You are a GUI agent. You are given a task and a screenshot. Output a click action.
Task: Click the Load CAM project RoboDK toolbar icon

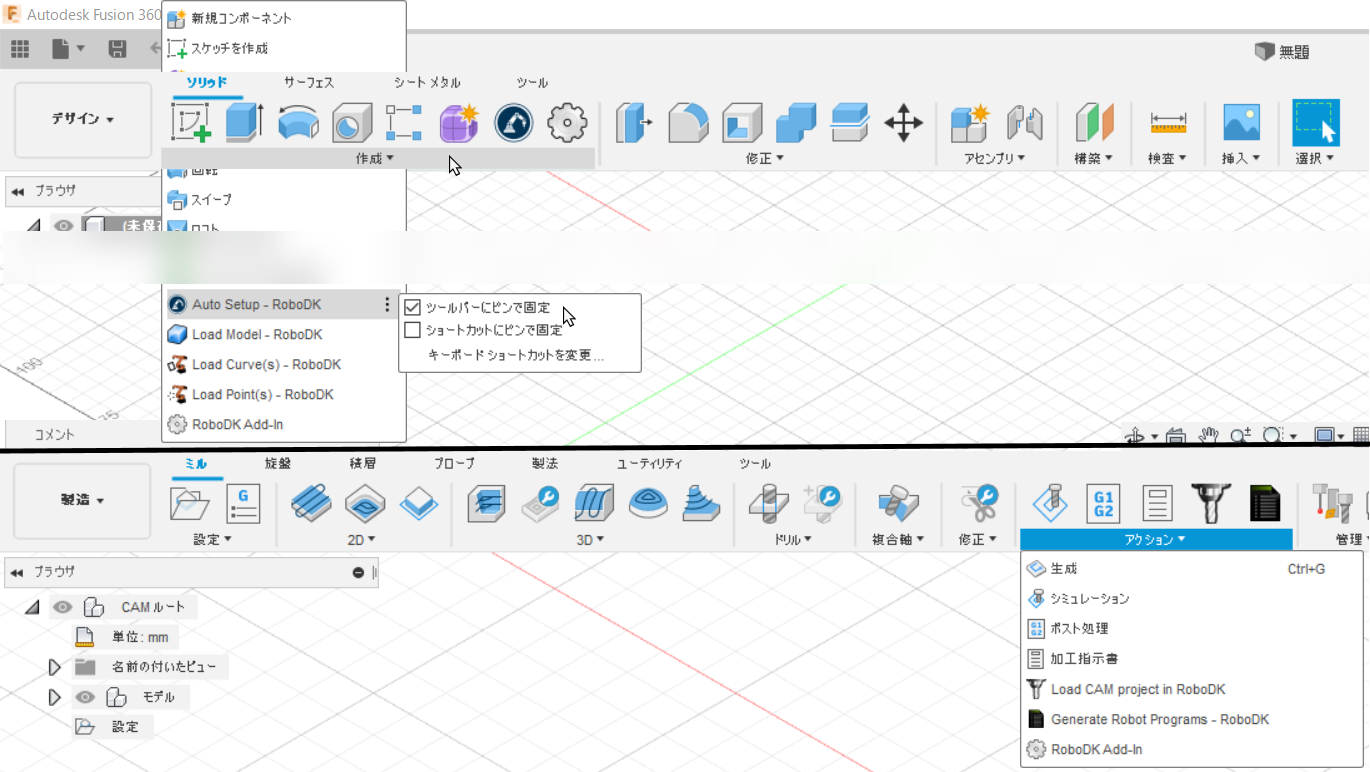click(x=1210, y=503)
